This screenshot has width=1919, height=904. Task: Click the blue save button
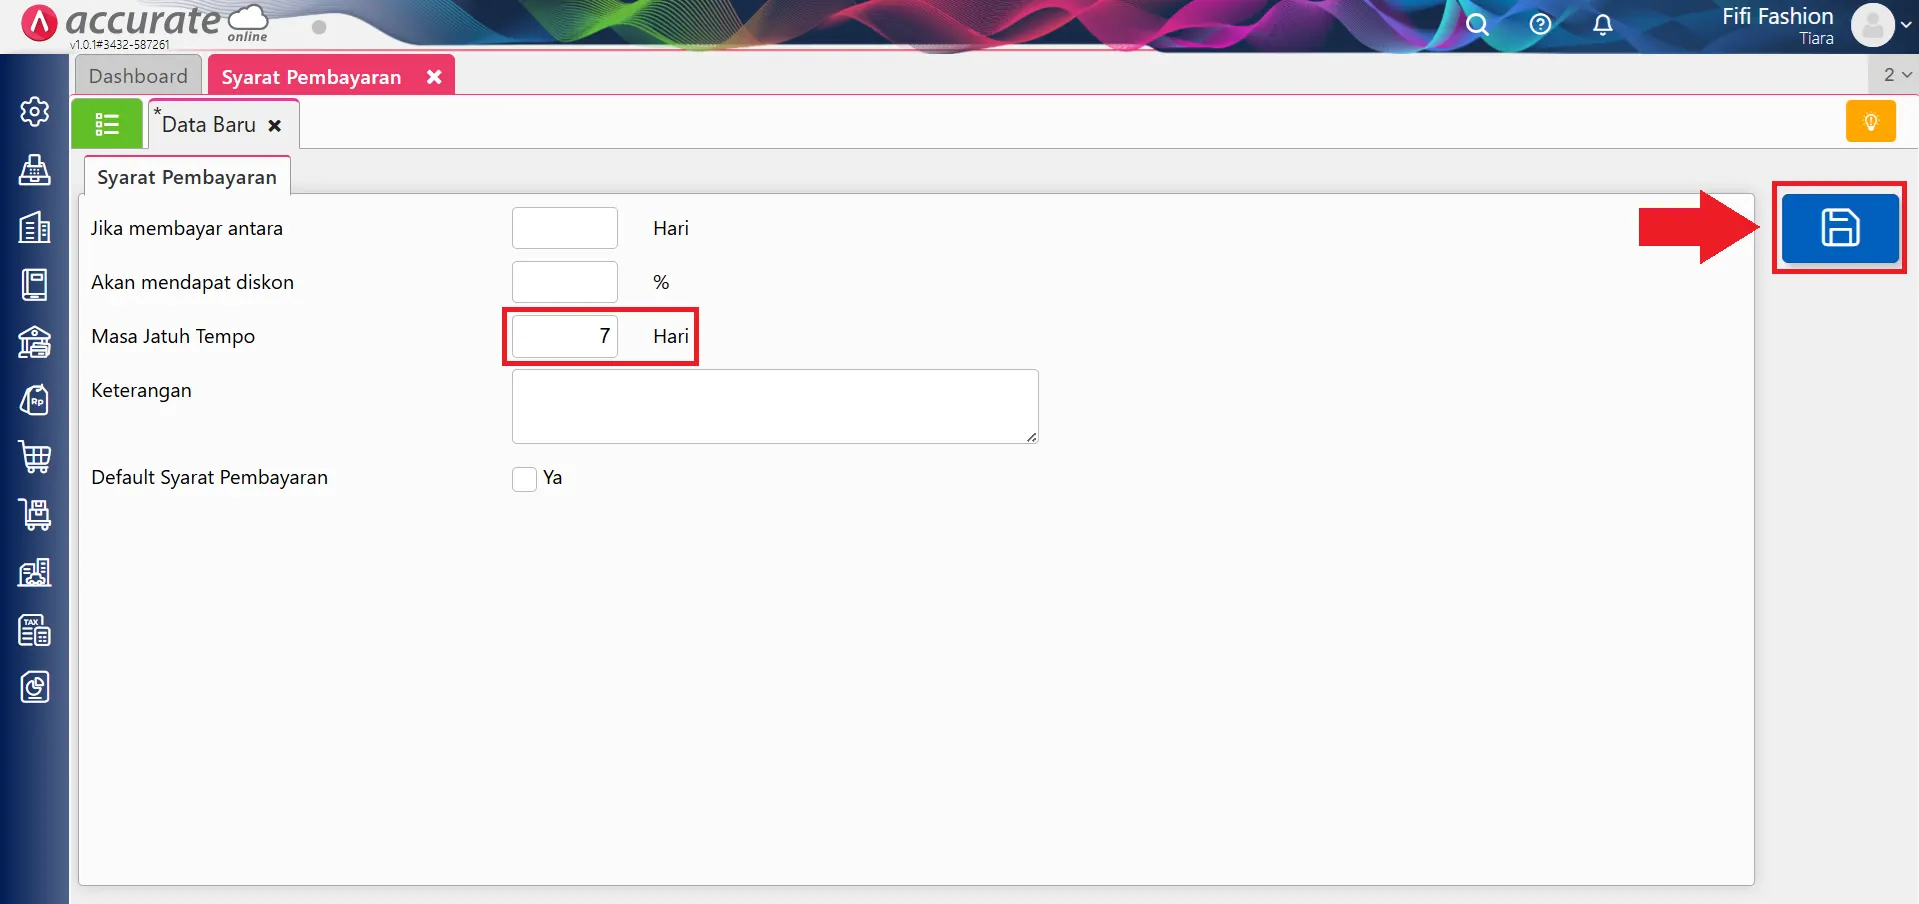tap(1839, 228)
